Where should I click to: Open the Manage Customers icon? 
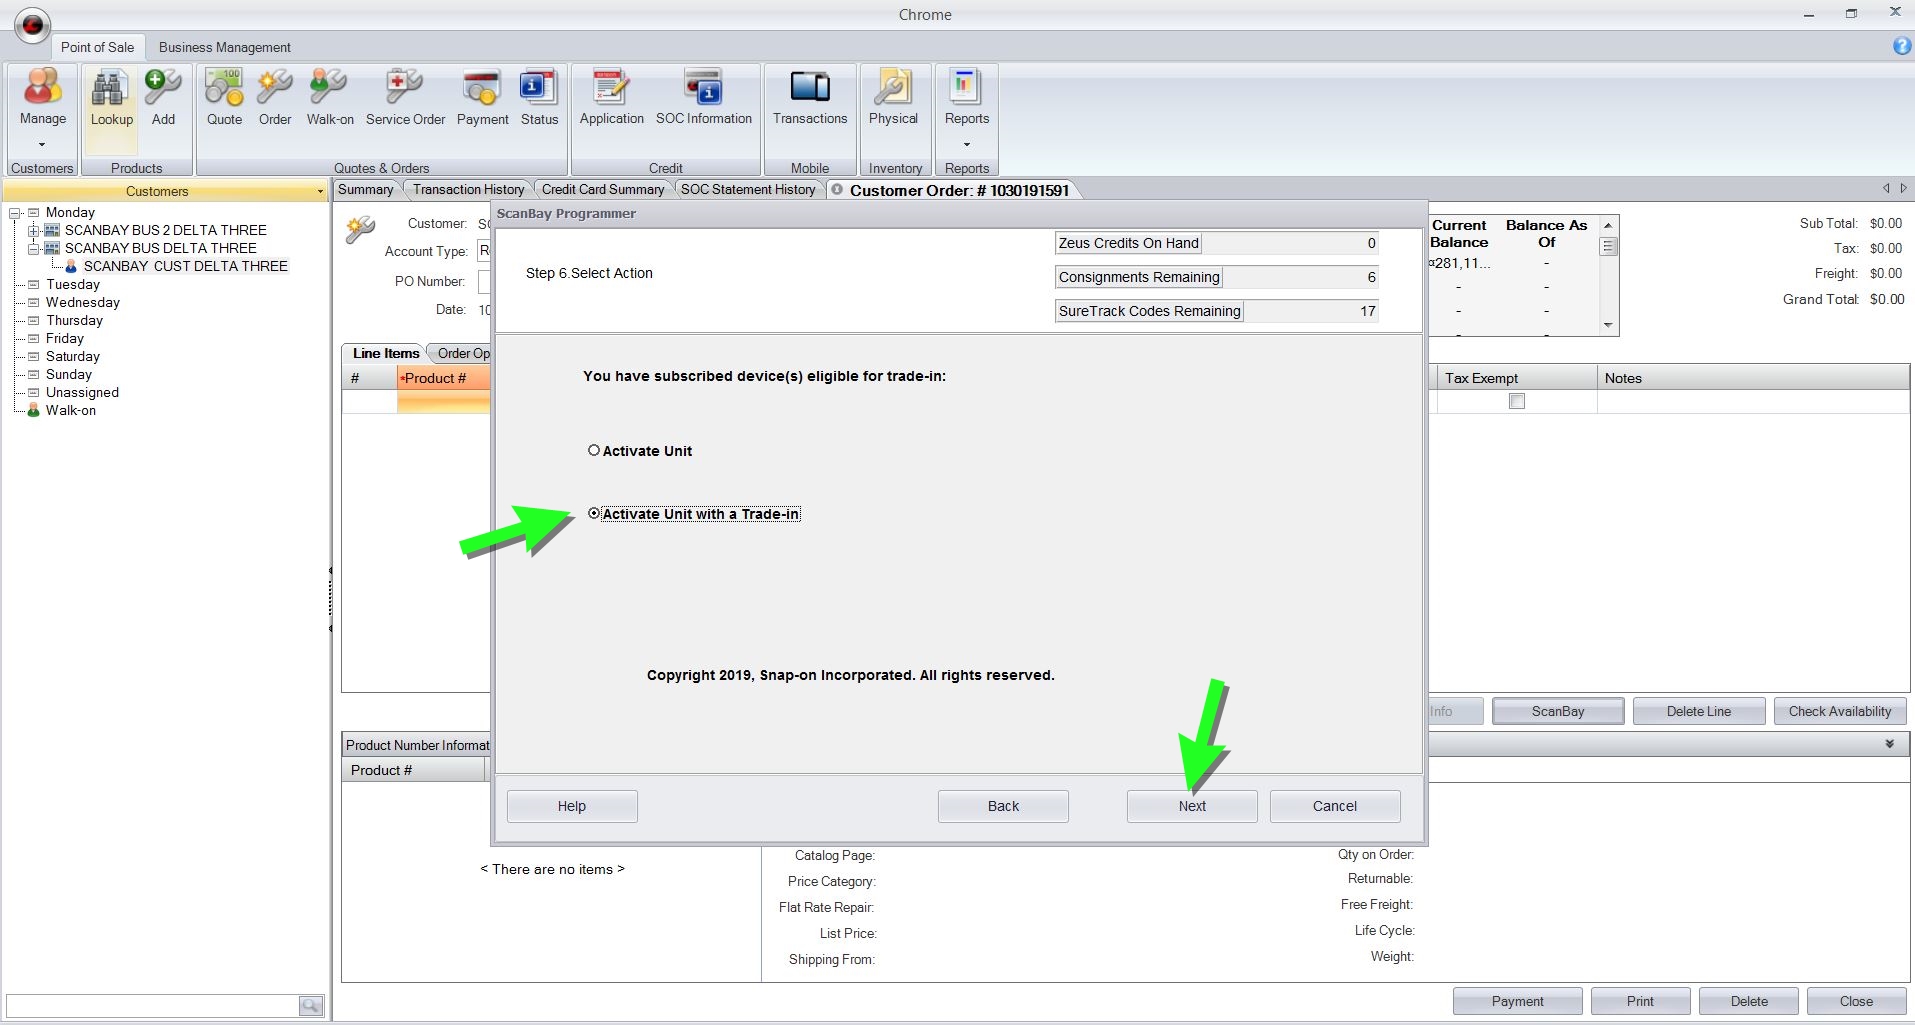point(42,90)
